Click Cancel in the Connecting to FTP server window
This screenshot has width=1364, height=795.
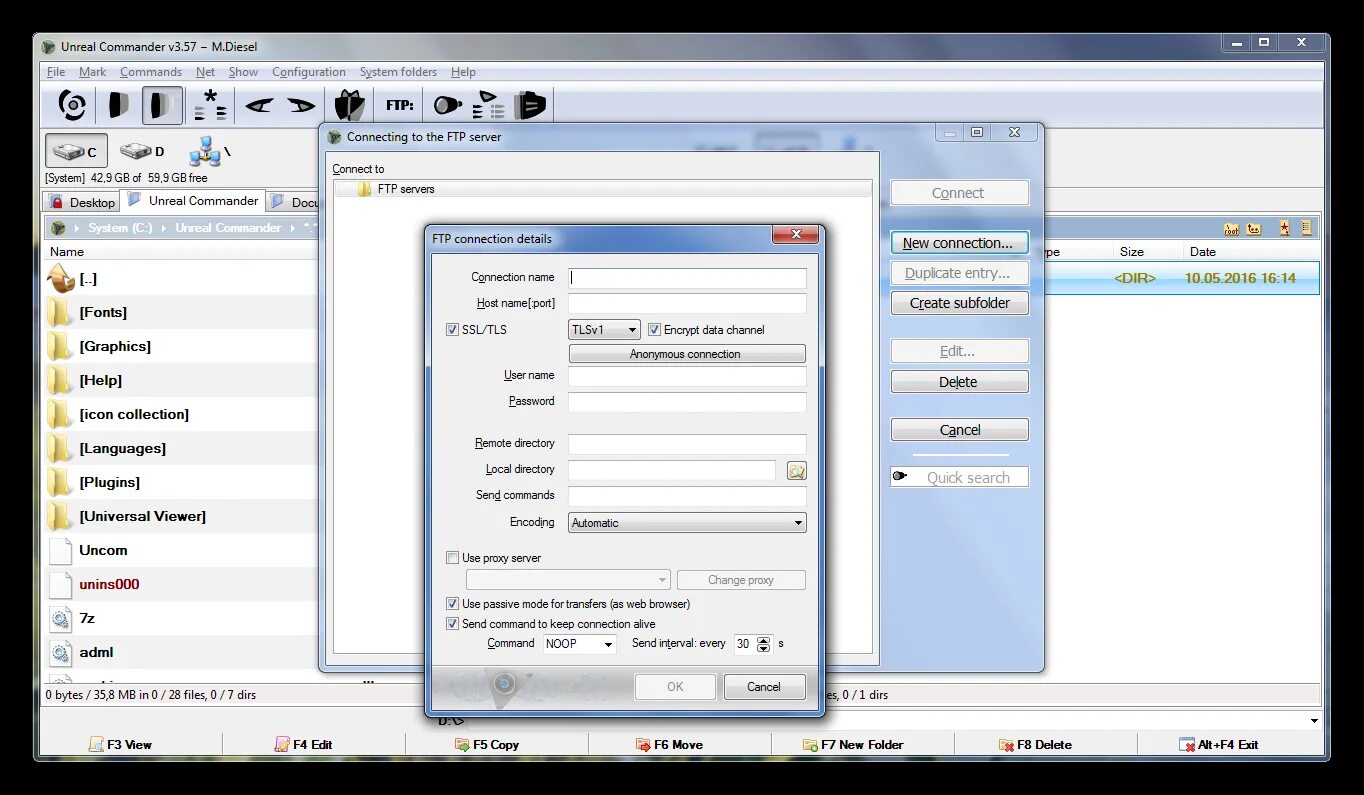[960, 430]
